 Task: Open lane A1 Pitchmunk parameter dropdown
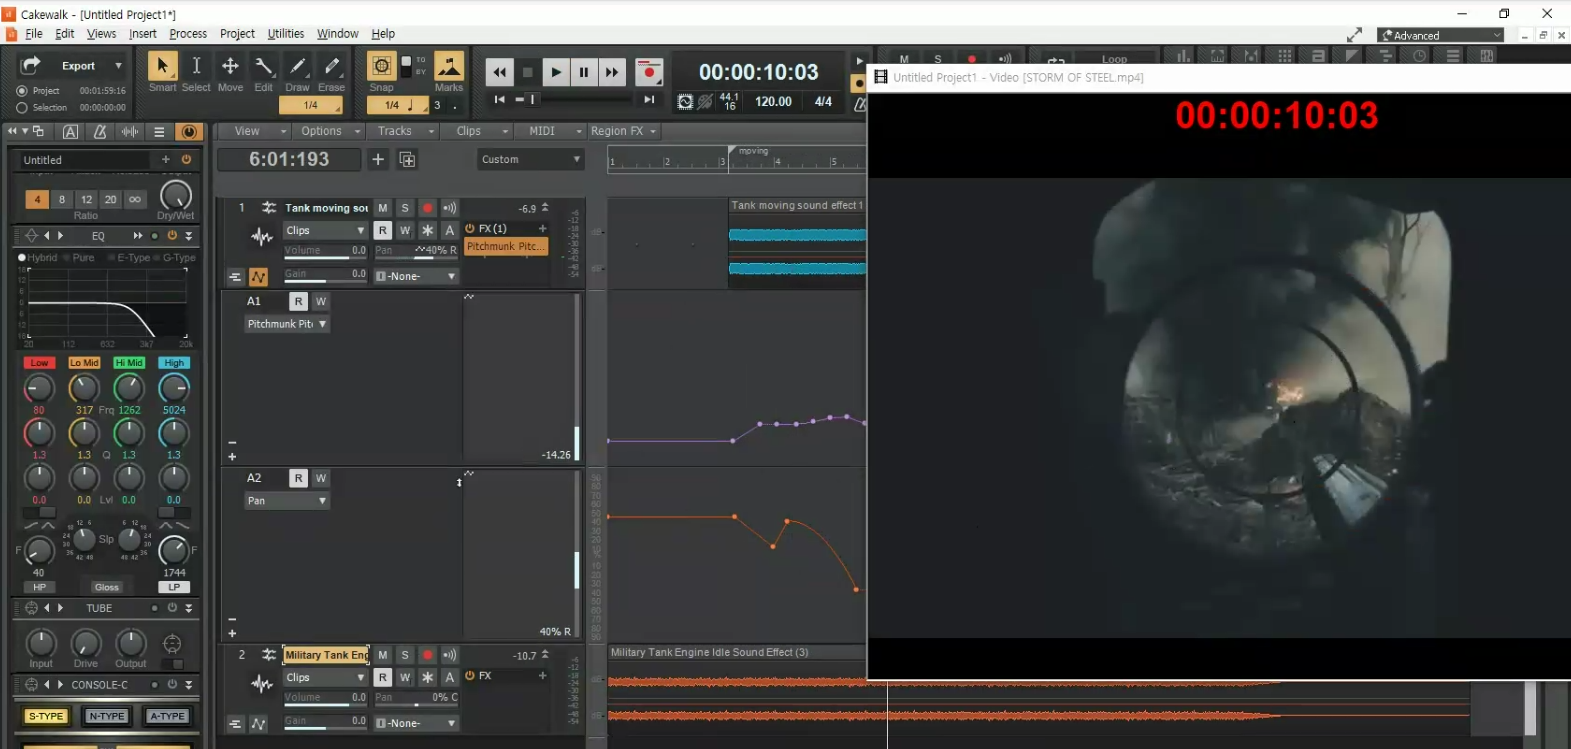[286, 324]
